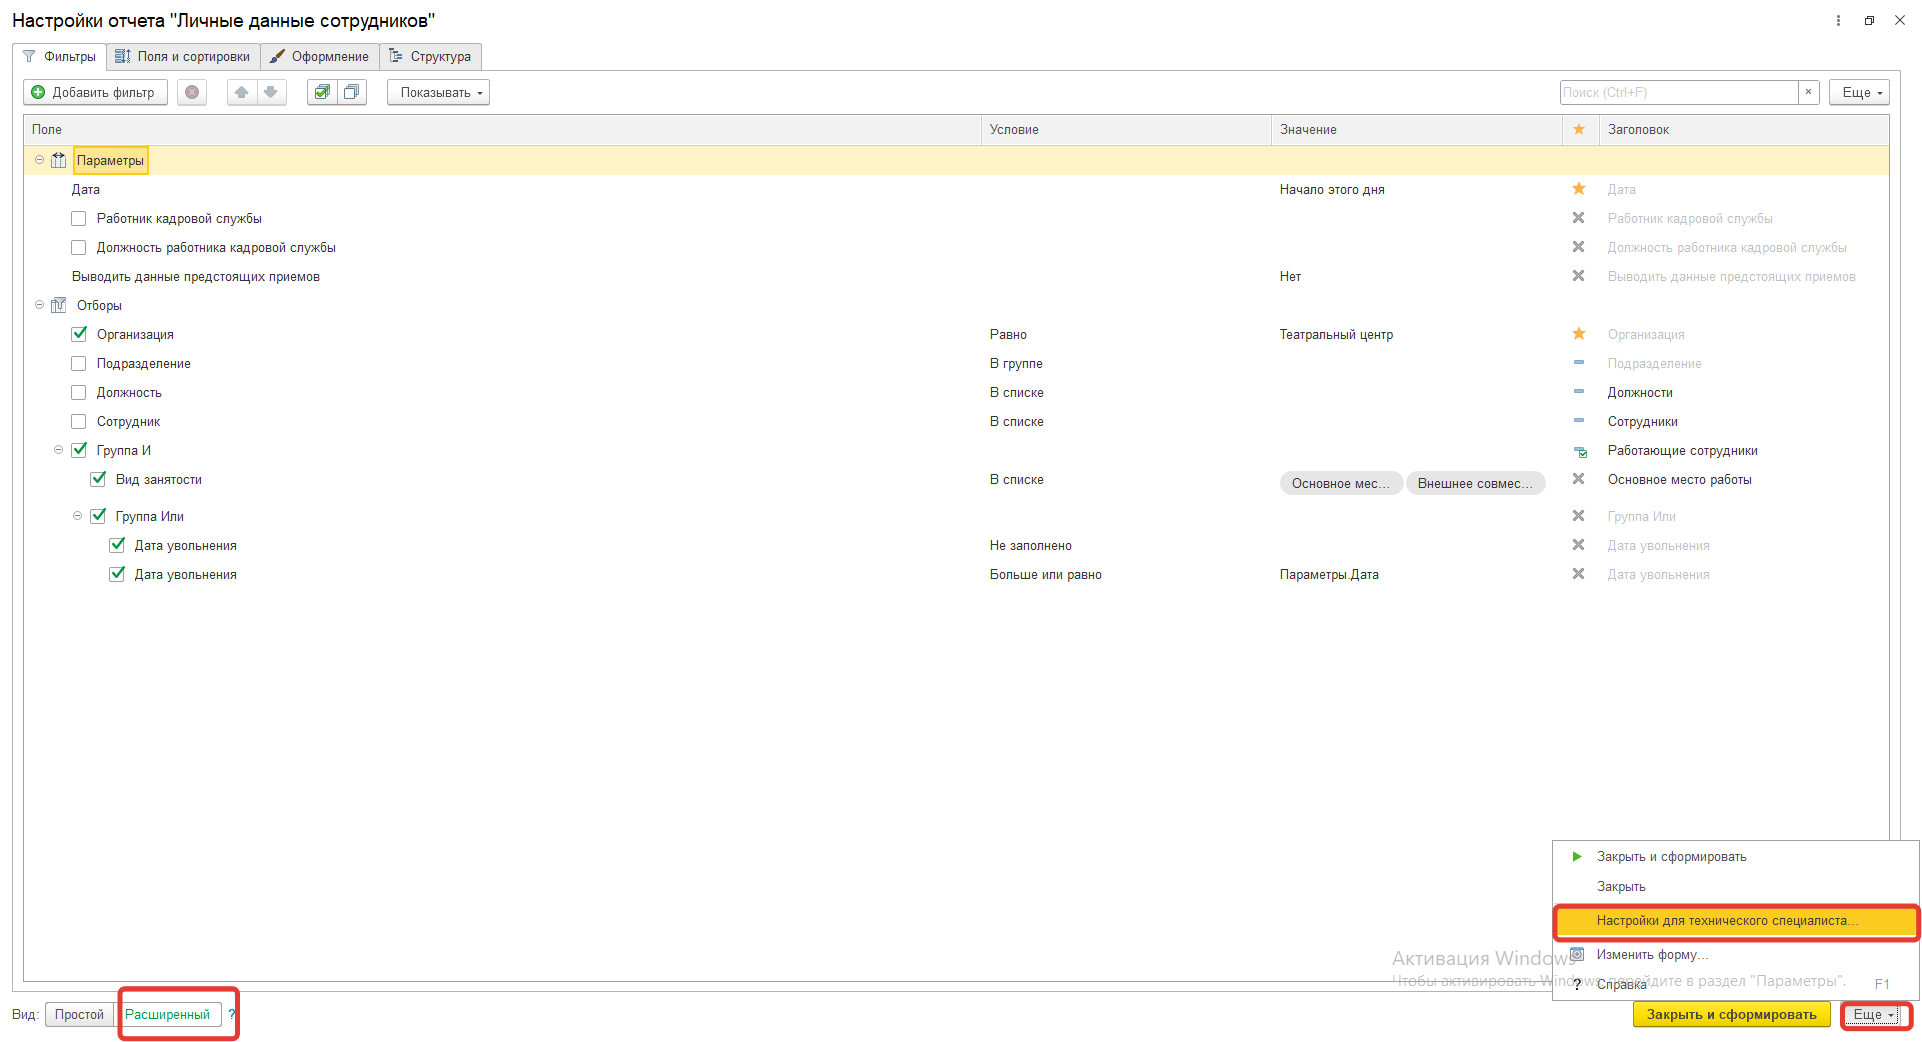
Task: Click the Добавить фильтр button
Action: coord(95,92)
